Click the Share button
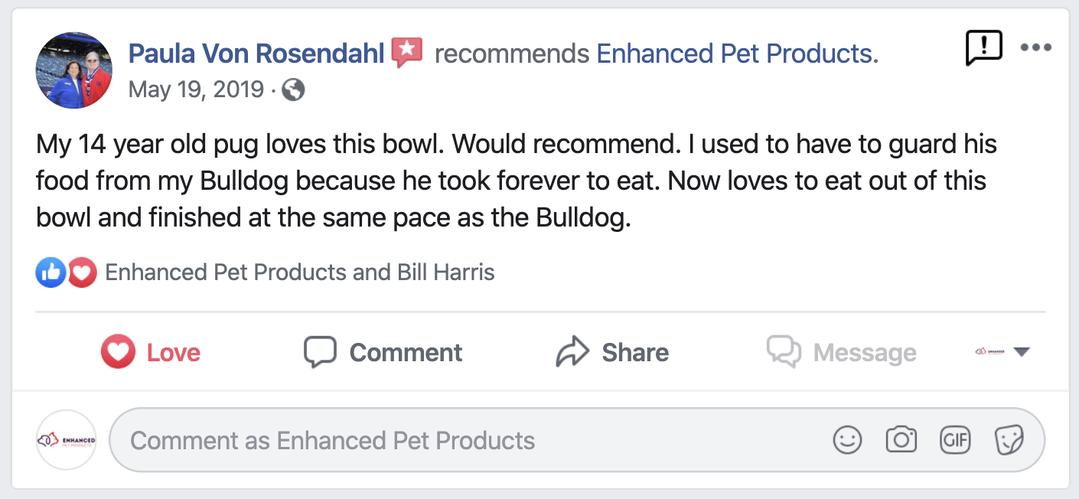This screenshot has height=499, width=1079. pyautogui.click(x=612, y=352)
